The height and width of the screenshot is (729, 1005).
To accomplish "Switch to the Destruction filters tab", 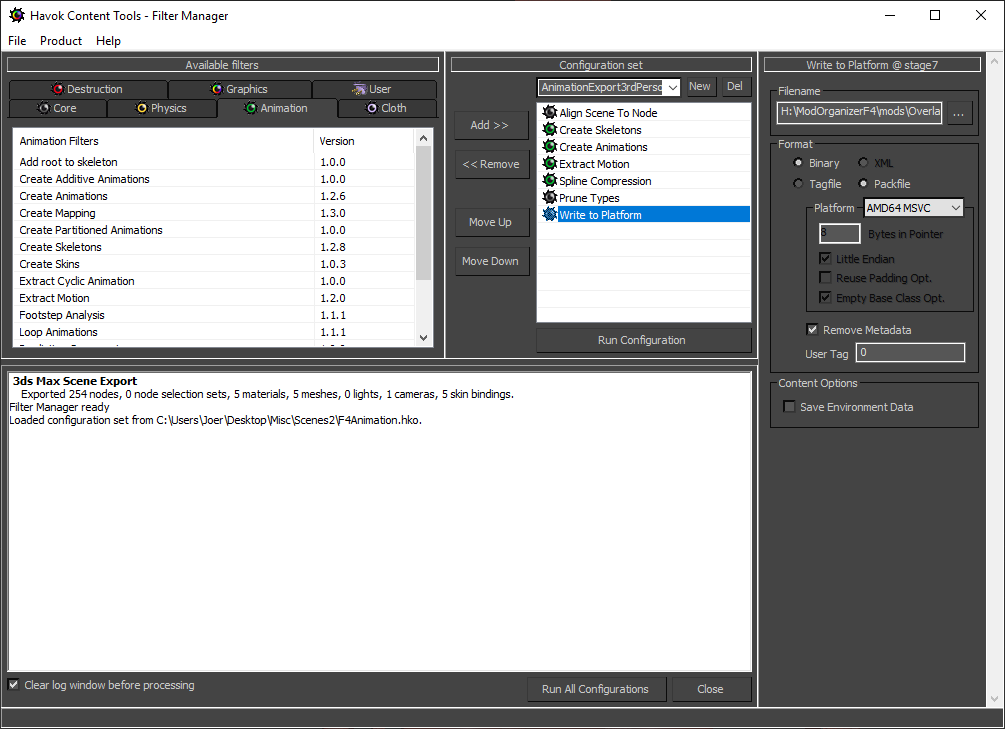I will click(x=88, y=89).
